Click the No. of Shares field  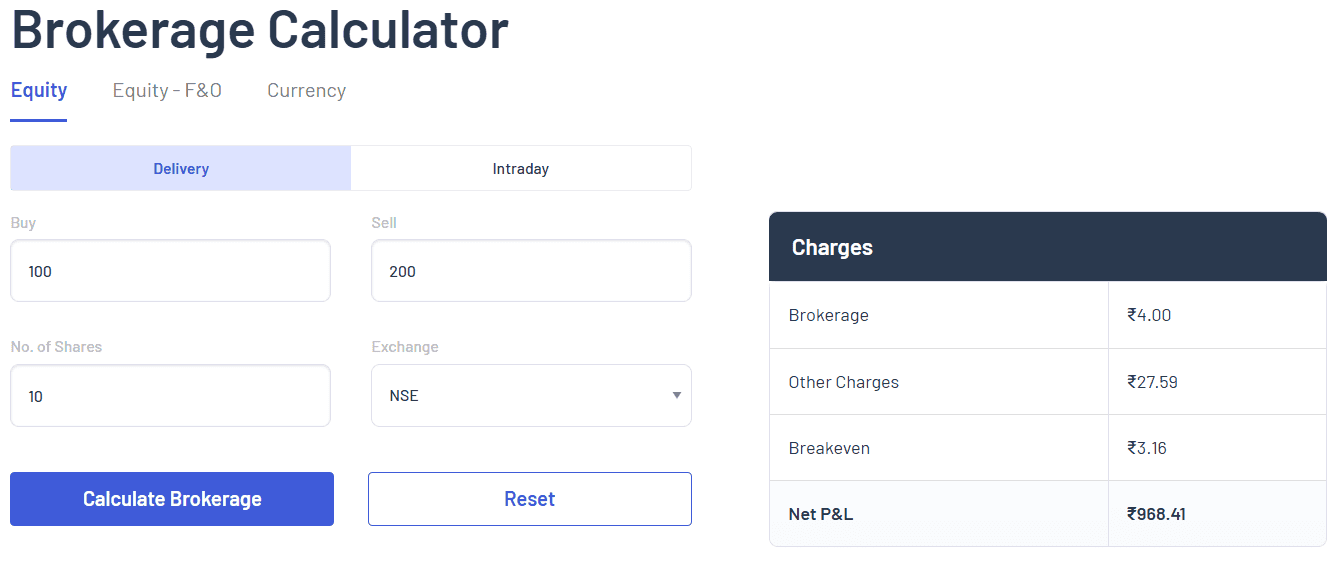[170, 396]
